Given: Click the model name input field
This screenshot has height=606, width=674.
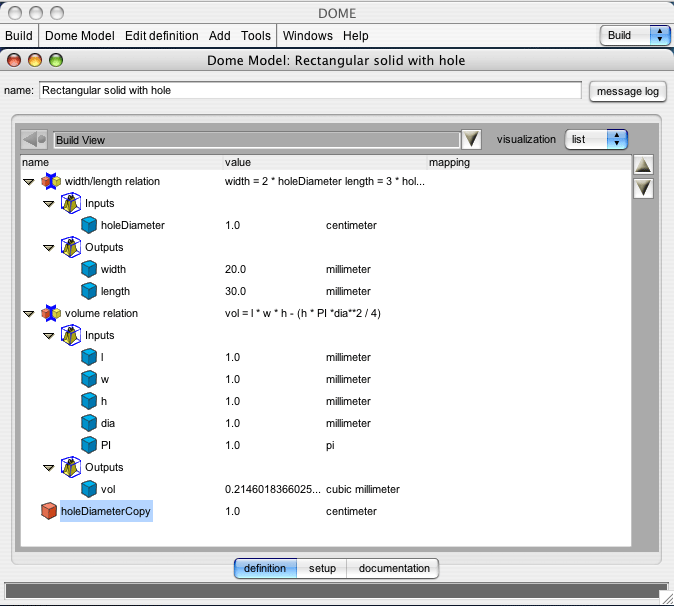Looking at the screenshot, I should click(x=310, y=90).
